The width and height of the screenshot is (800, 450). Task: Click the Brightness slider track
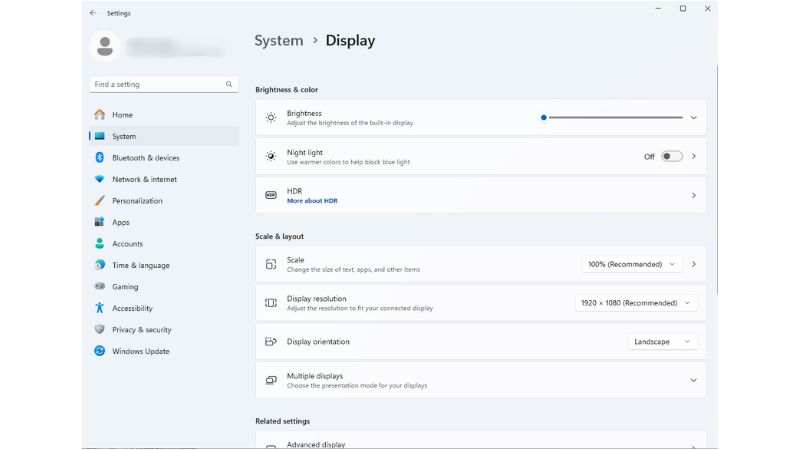[612, 117]
